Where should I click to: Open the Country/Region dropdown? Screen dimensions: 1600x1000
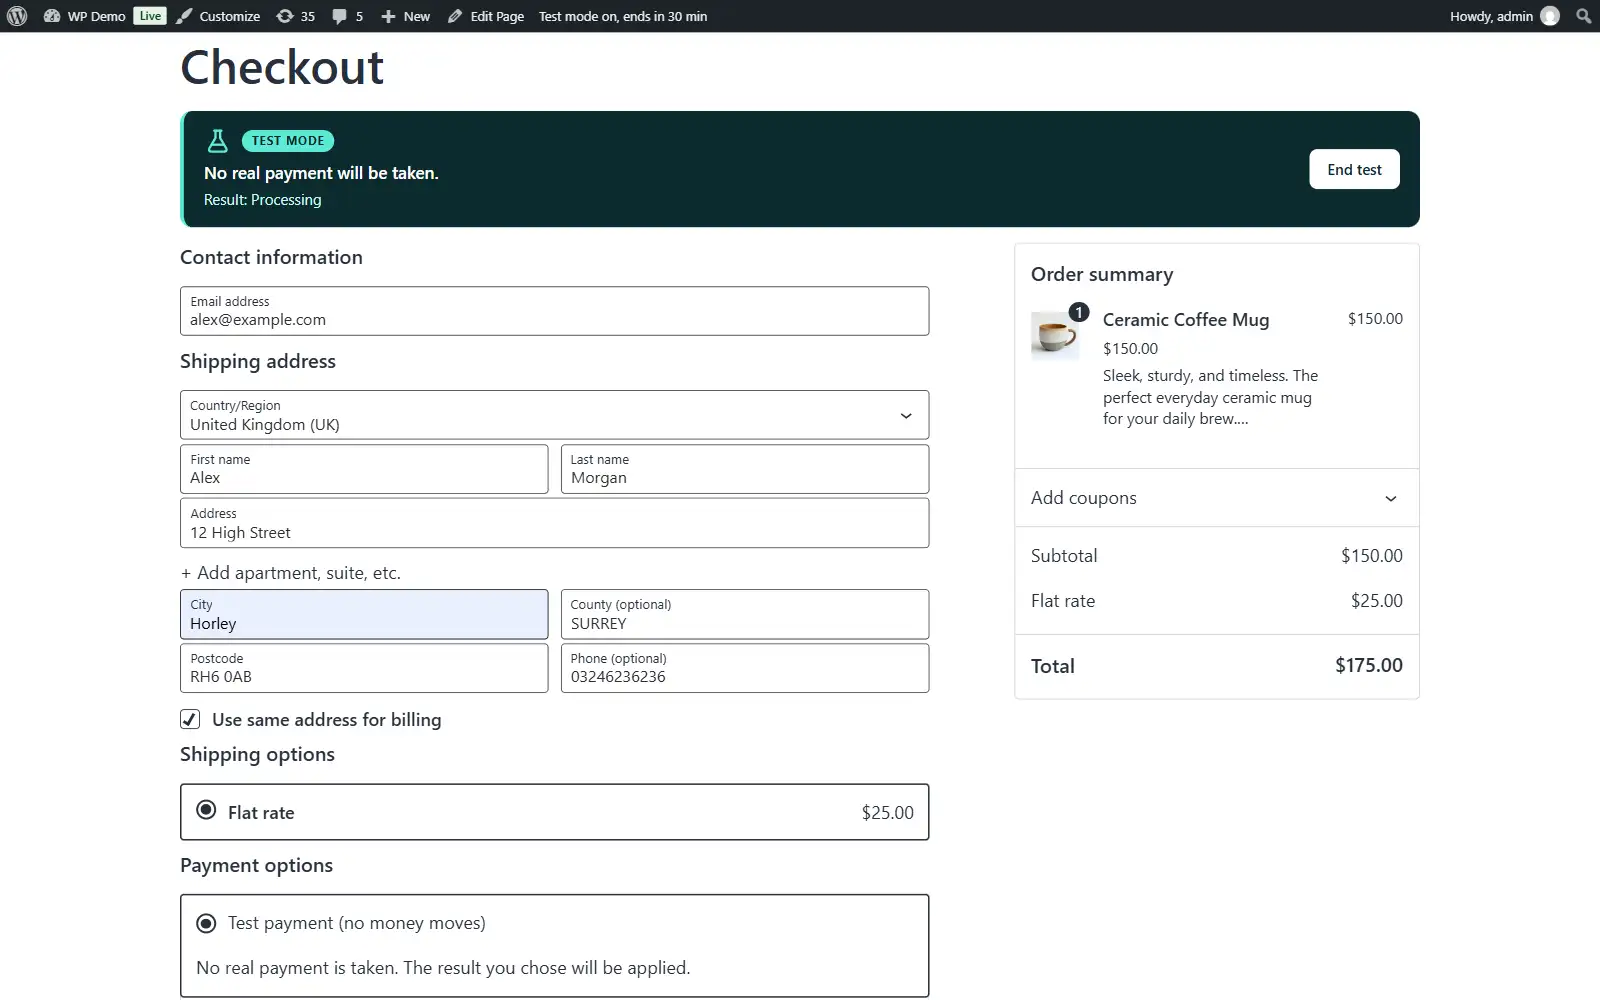tap(554, 415)
